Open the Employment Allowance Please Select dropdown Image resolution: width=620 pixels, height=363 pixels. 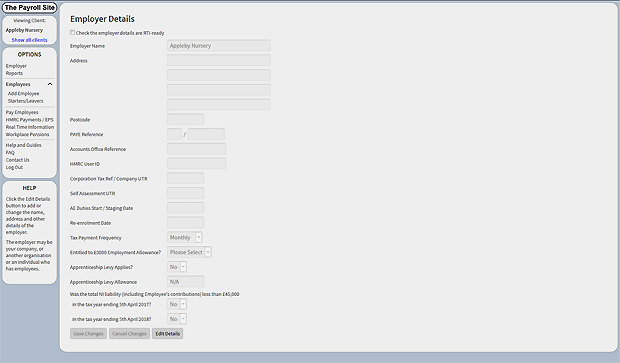click(x=189, y=252)
